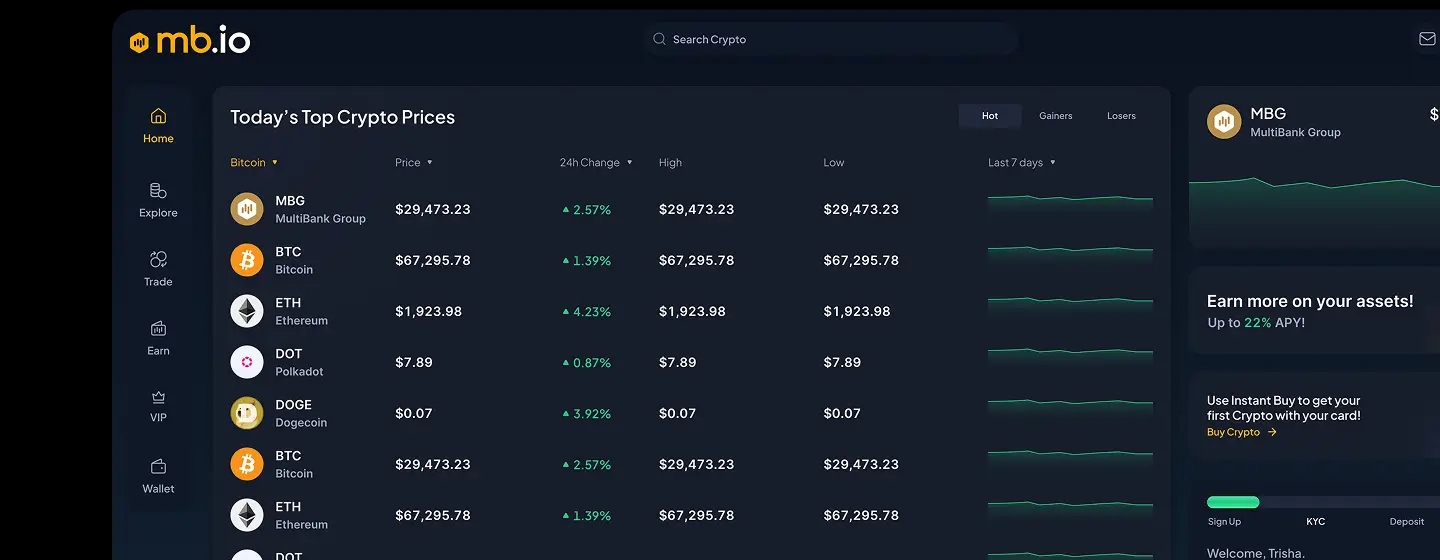Go to the Trade section icon
This screenshot has width=1440, height=560.
click(x=158, y=260)
